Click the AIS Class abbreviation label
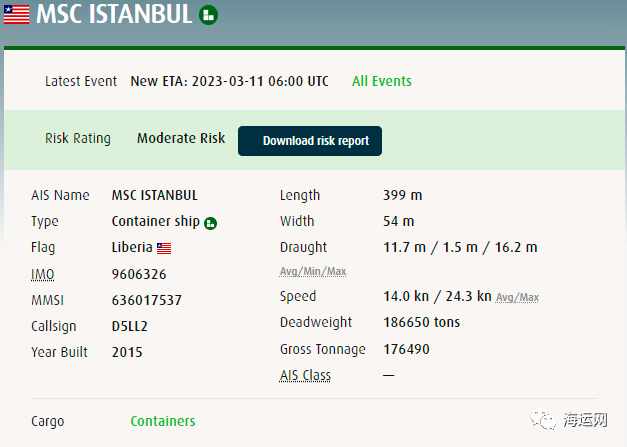The image size is (627, 447). click(x=306, y=375)
